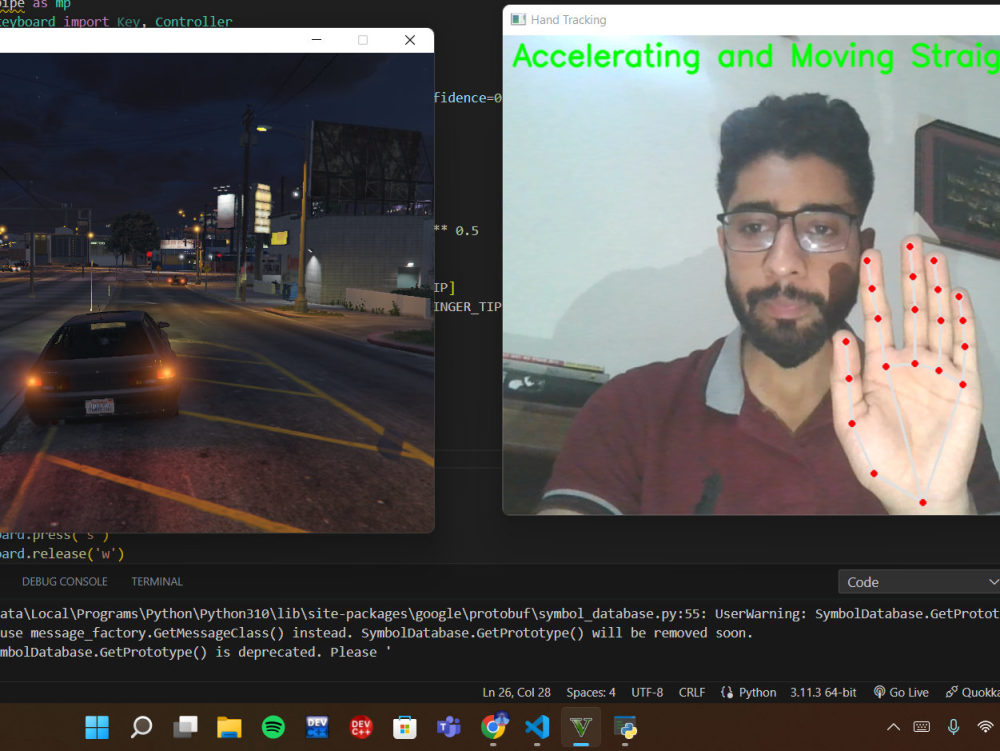Show hidden system tray icons
Screen dimensions: 1000x751
(893, 727)
